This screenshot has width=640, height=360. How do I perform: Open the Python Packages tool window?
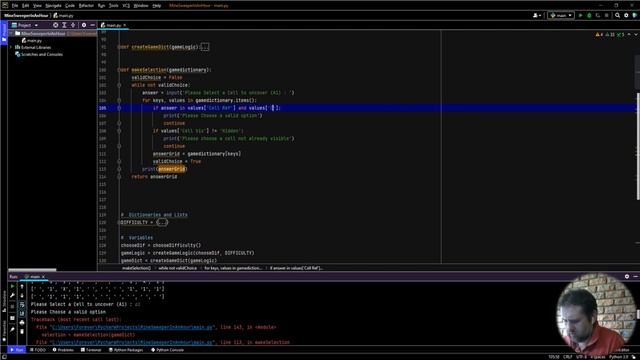click(126, 350)
